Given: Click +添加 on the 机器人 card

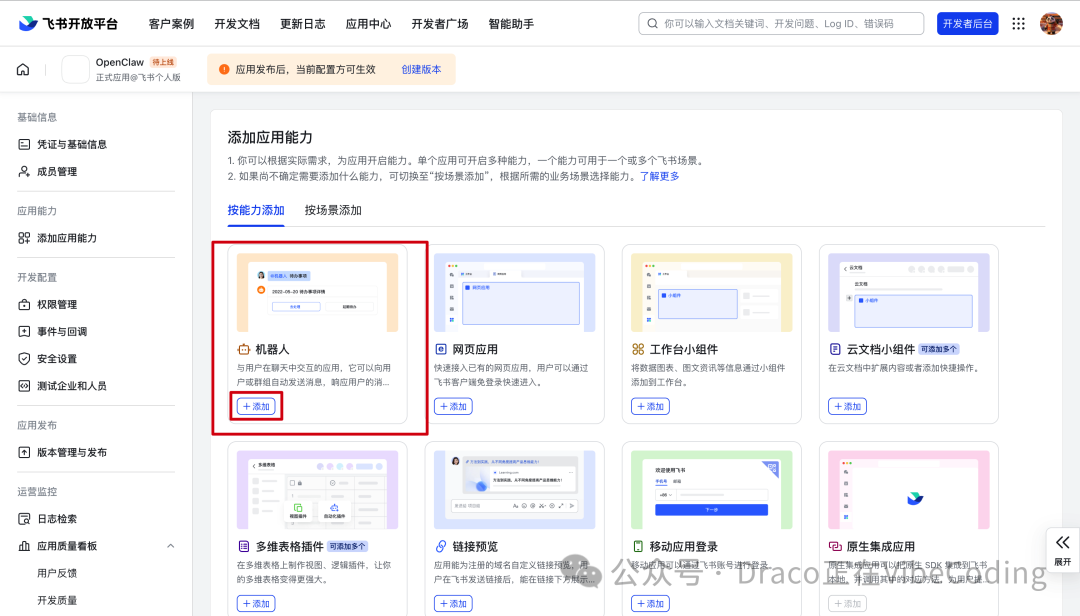Looking at the screenshot, I should pyautogui.click(x=255, y=406).
